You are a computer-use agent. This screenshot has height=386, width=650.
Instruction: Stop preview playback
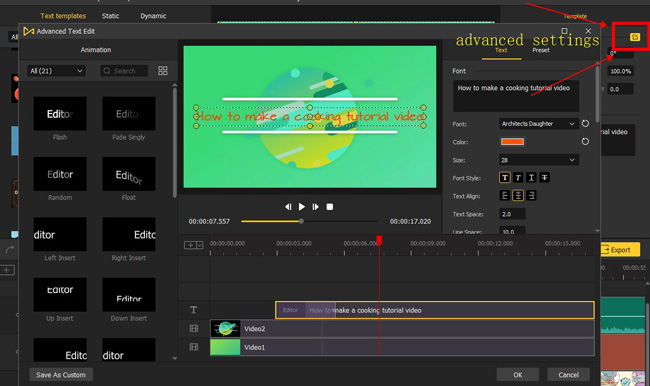click(330, 206)
